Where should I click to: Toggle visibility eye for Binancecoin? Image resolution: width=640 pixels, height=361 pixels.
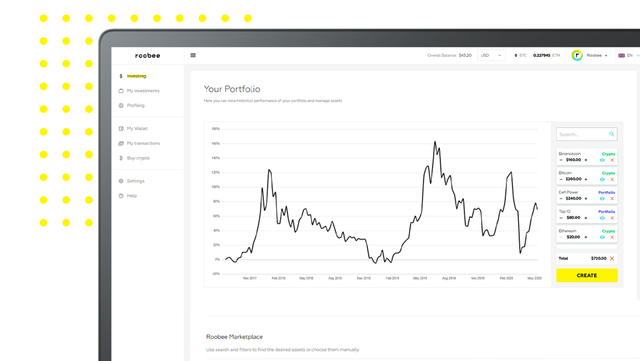(x=602, y=160)
